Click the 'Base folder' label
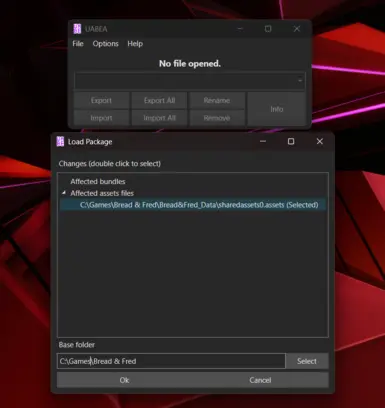 tap(77, 345)
